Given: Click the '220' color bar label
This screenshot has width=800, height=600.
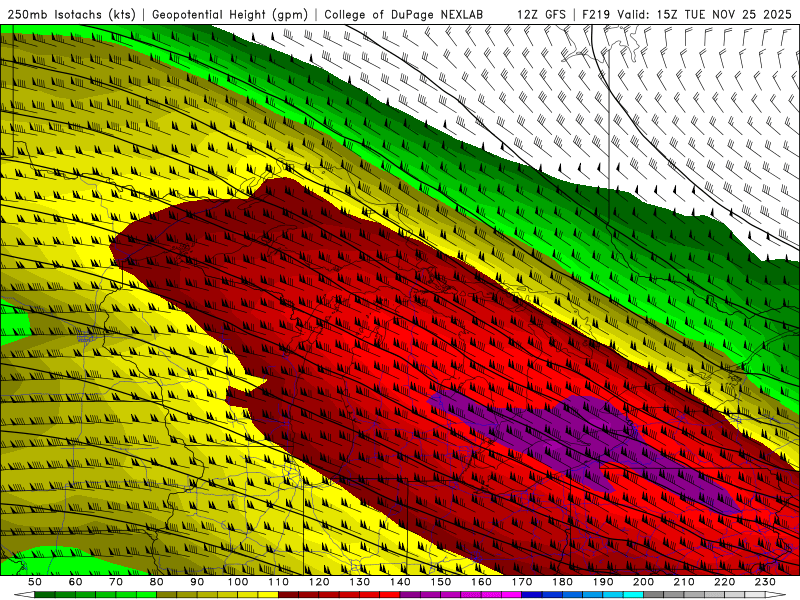Looking at the screenshot, I should point(724,582).
